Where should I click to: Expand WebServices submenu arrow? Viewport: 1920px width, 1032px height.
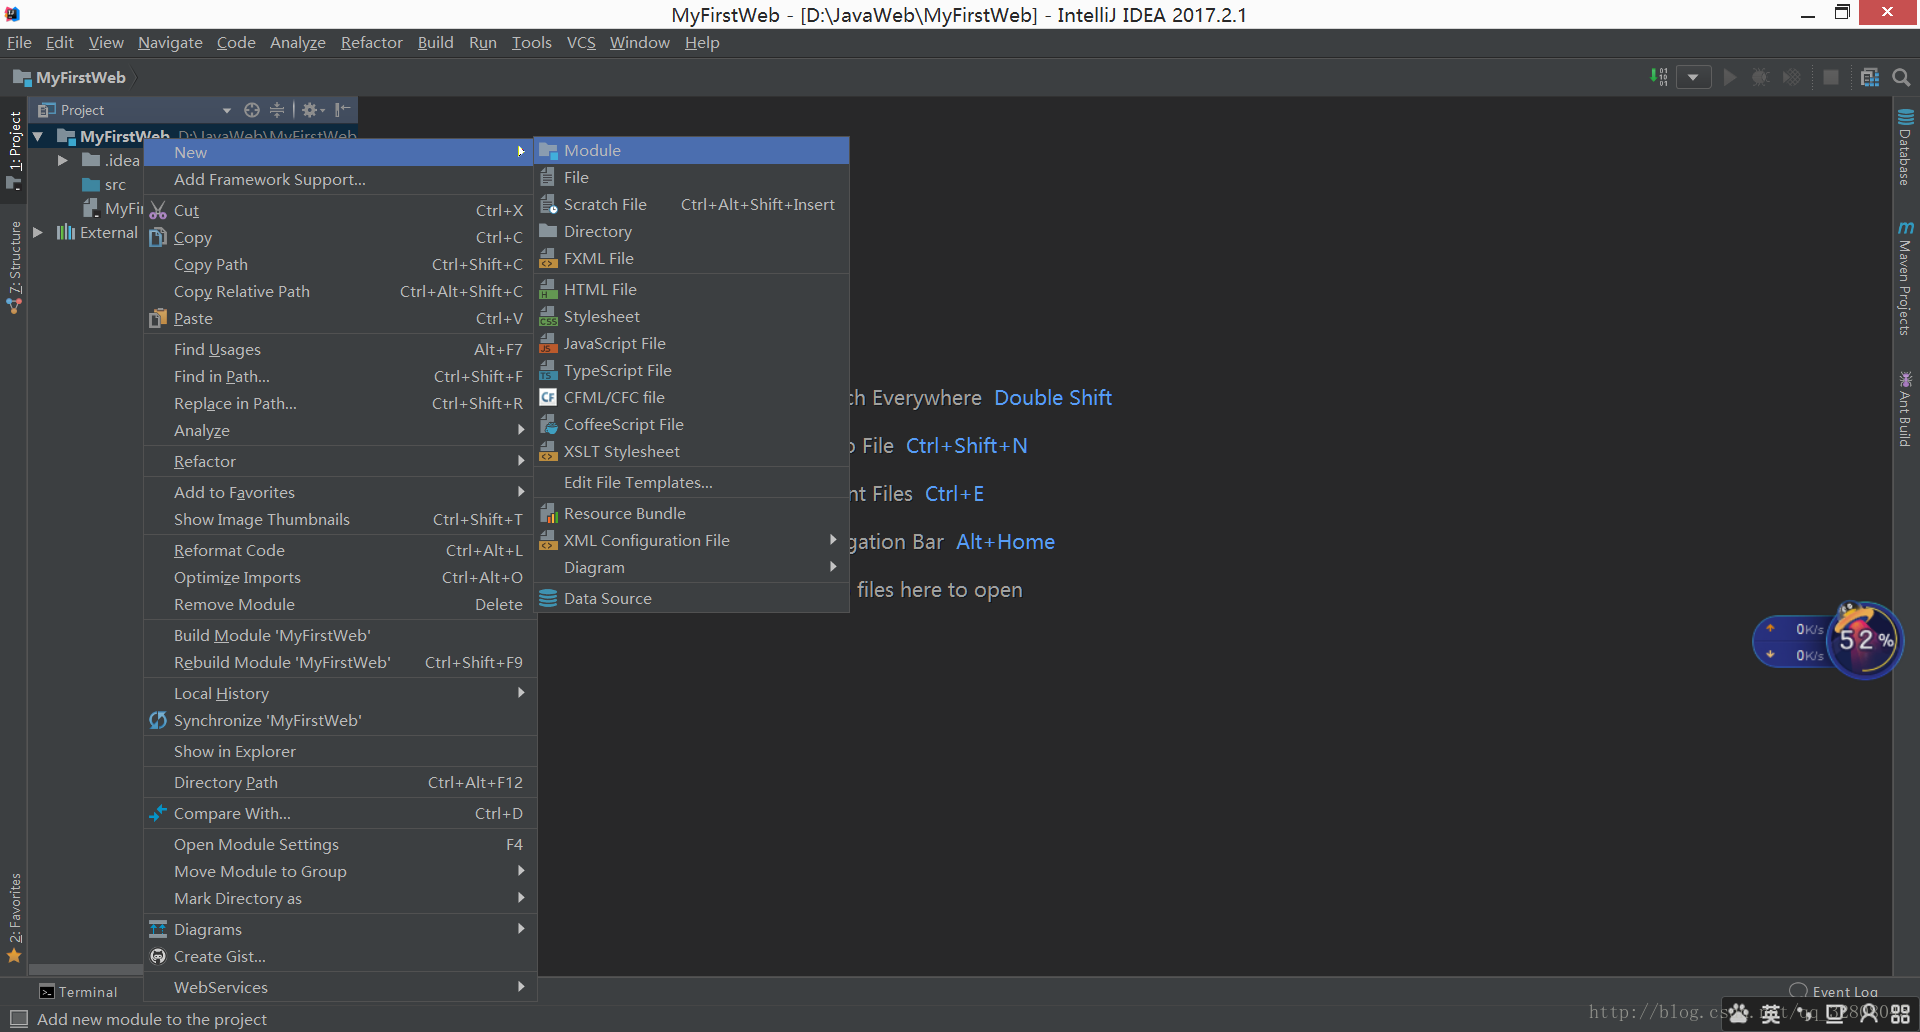coord(521,987)
